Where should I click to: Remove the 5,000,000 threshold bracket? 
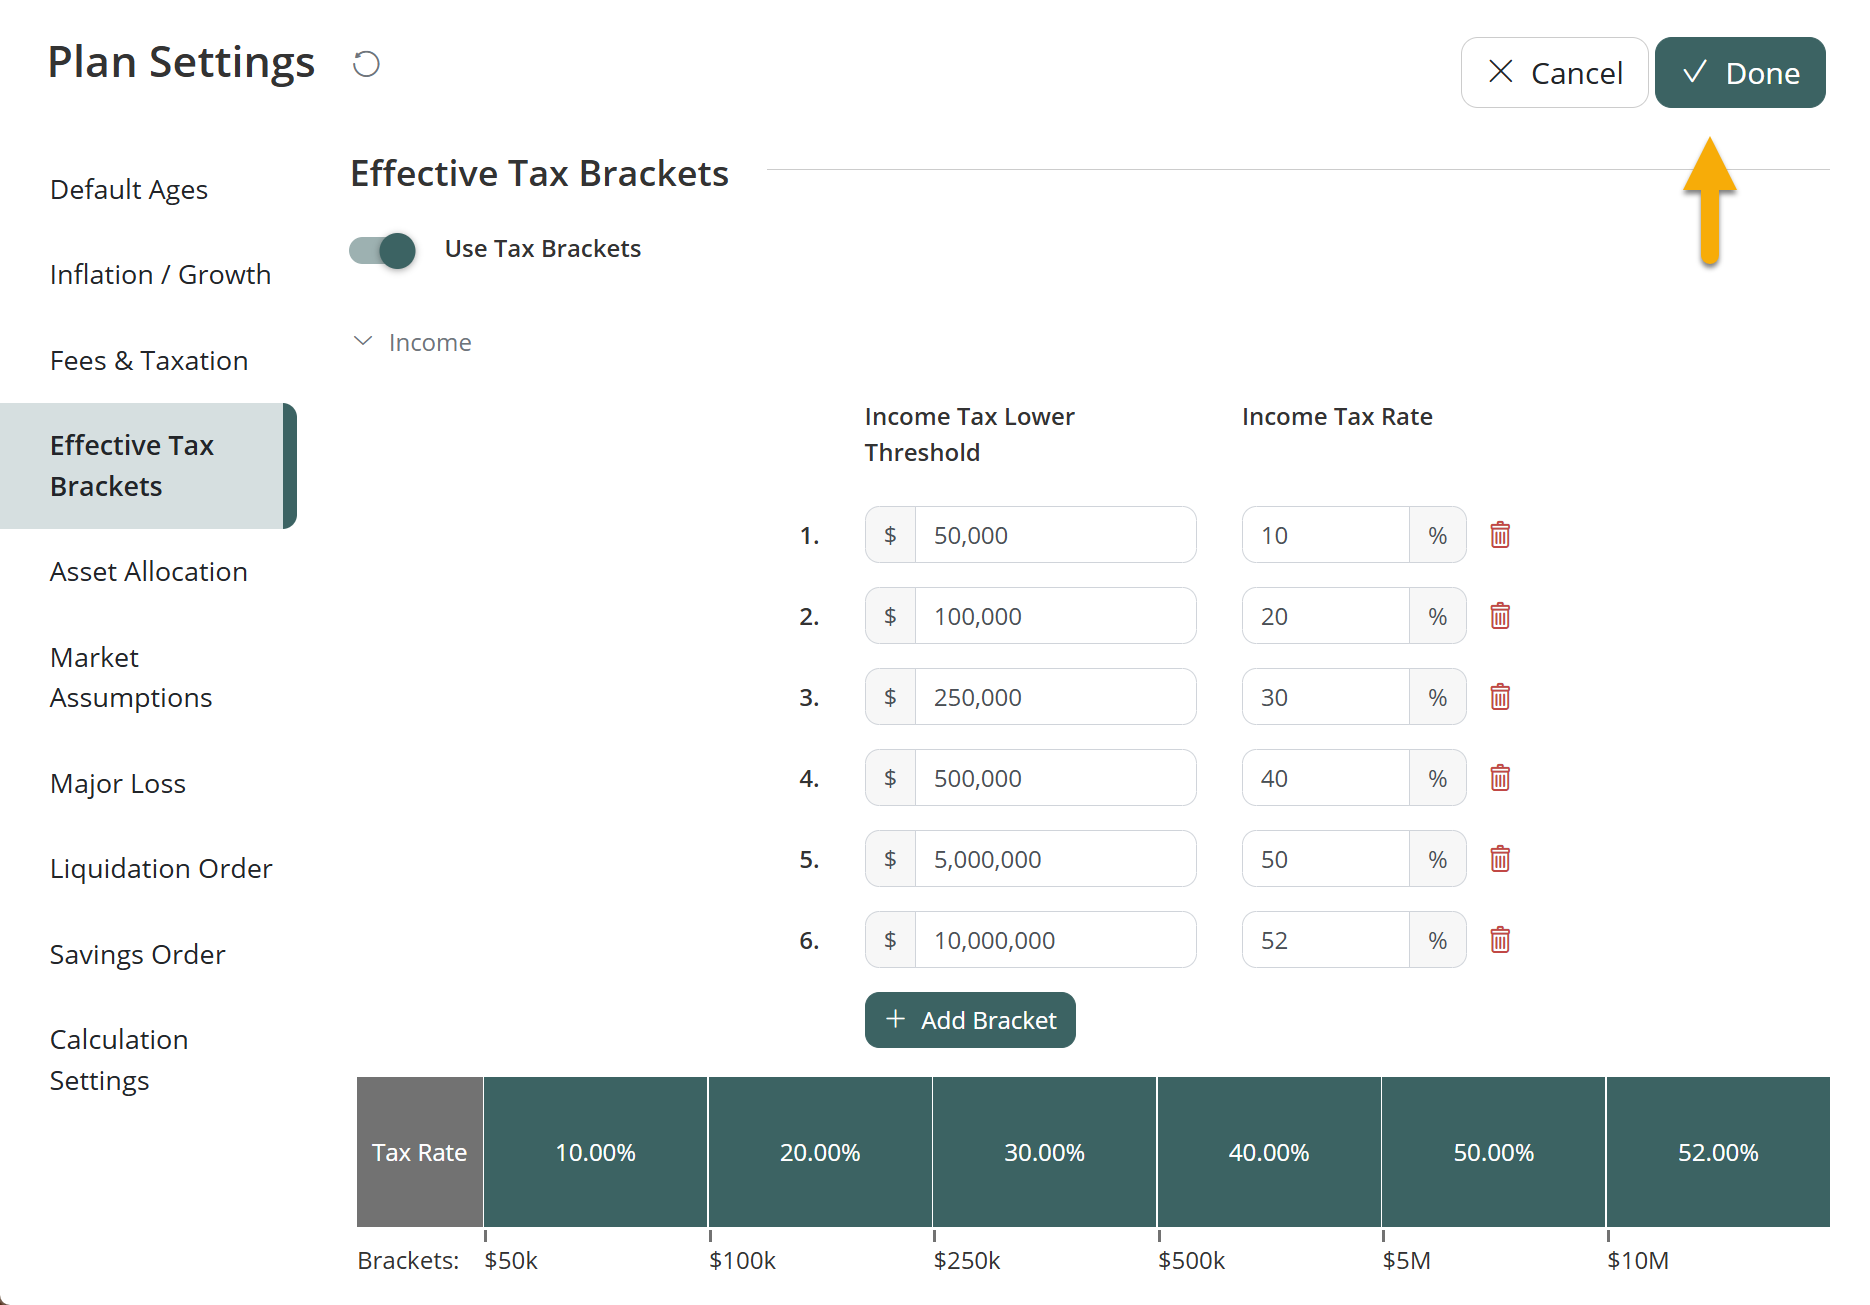point(1499,859)
